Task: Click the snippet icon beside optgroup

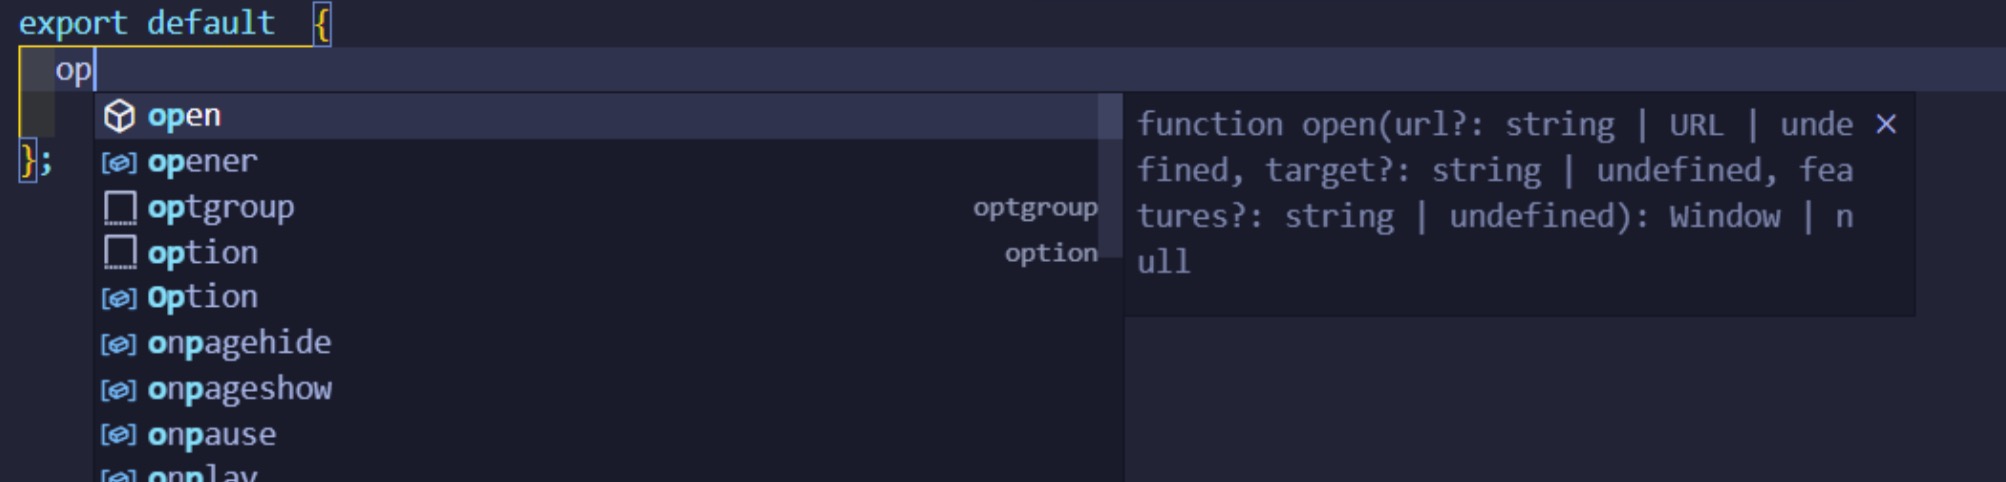Action: 120,208
